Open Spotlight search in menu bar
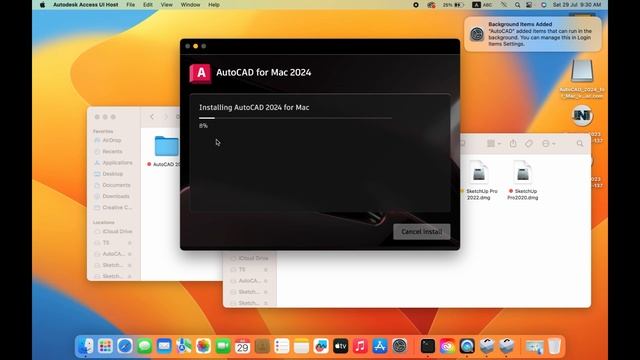Screen dimensions: 640x360 517,5
